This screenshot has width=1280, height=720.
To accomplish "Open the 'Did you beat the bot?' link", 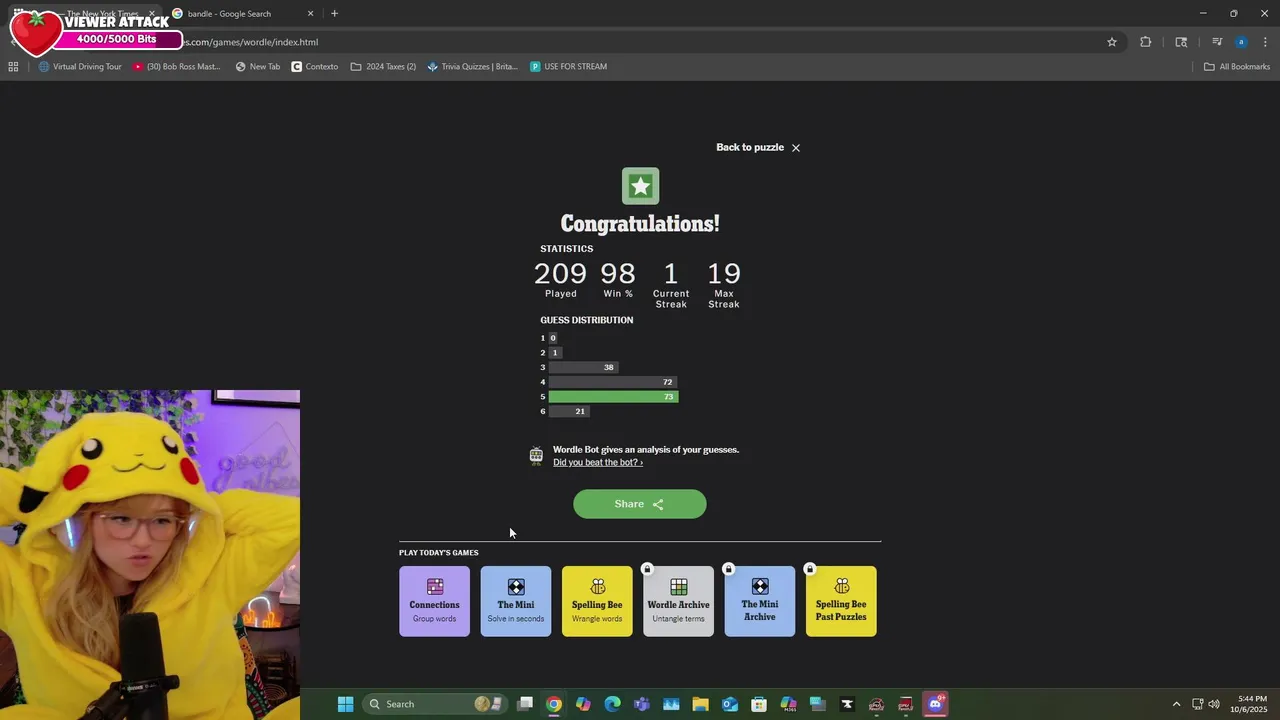I will pyautogui.click(x=598, y=462).
